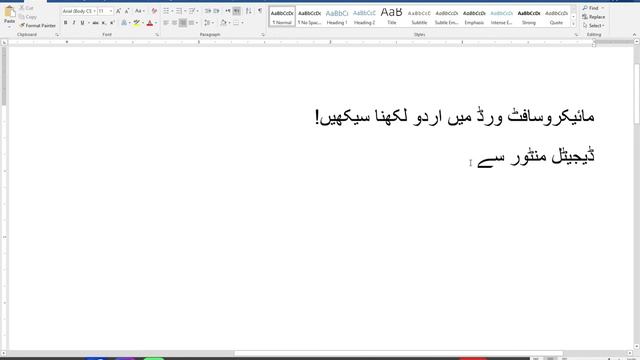Insert a bulleted list
The width and height of the screenshot is (640, 360).
click(166, 11)
